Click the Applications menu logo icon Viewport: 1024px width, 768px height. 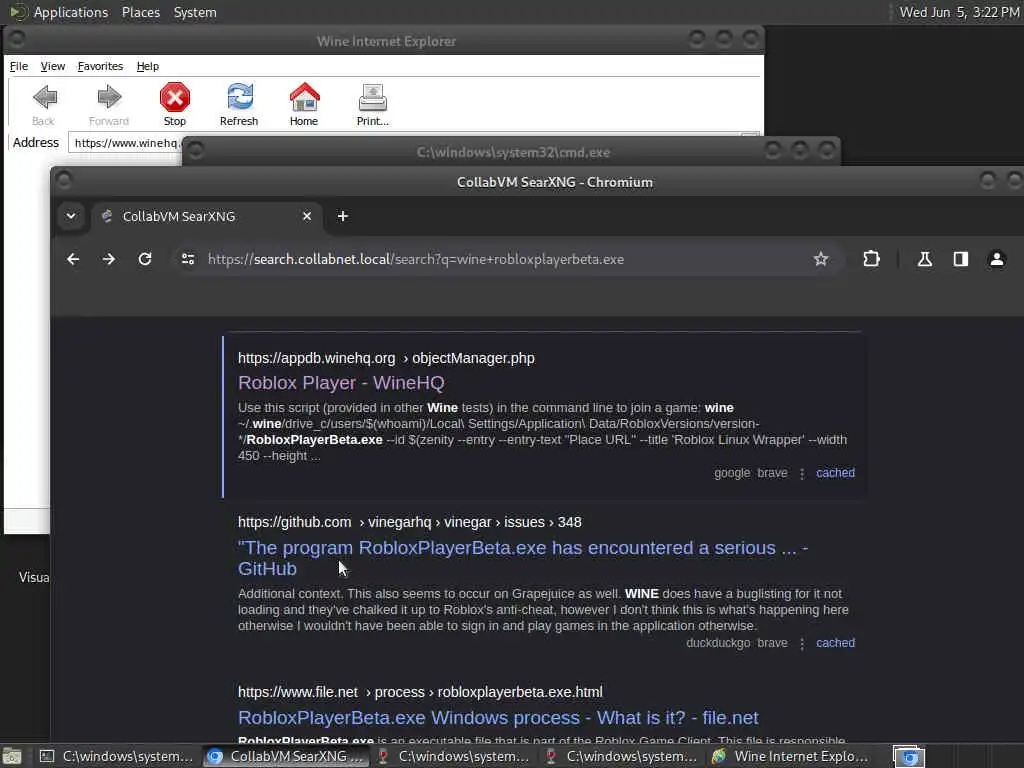coord(18,12)
